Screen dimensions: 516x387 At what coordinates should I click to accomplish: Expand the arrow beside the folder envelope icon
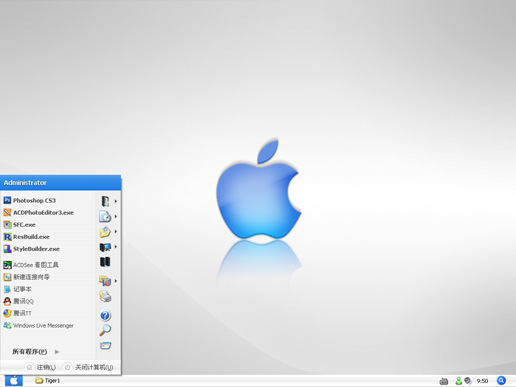[116, 231]
